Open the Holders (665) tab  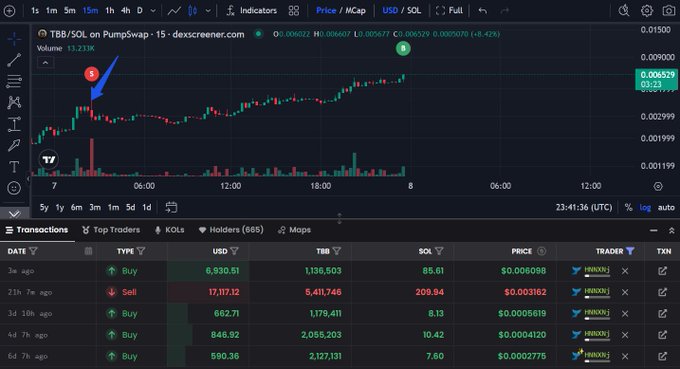click(231, 230)
